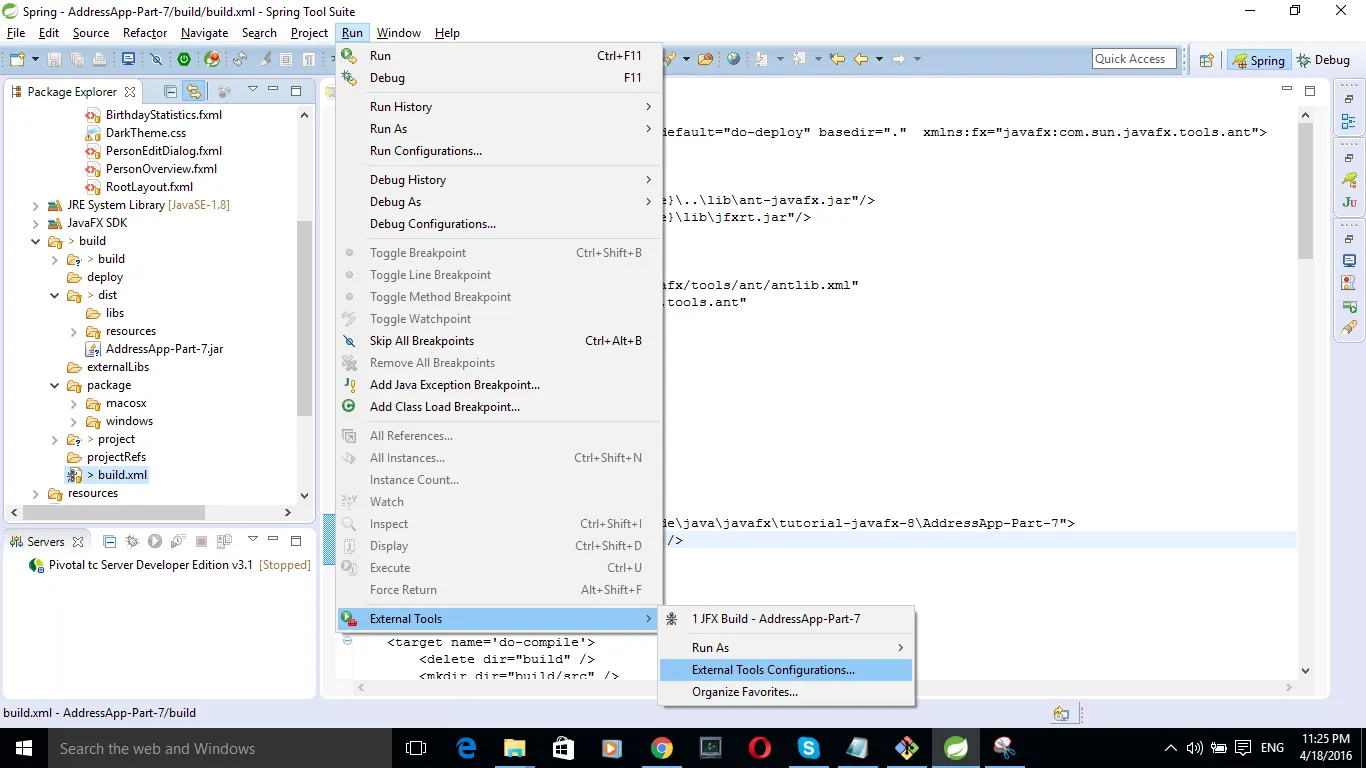The width and height of the screenshot is (1366, 768).
Task: Switch to the Debug perspective
Action: (1323, 60)
